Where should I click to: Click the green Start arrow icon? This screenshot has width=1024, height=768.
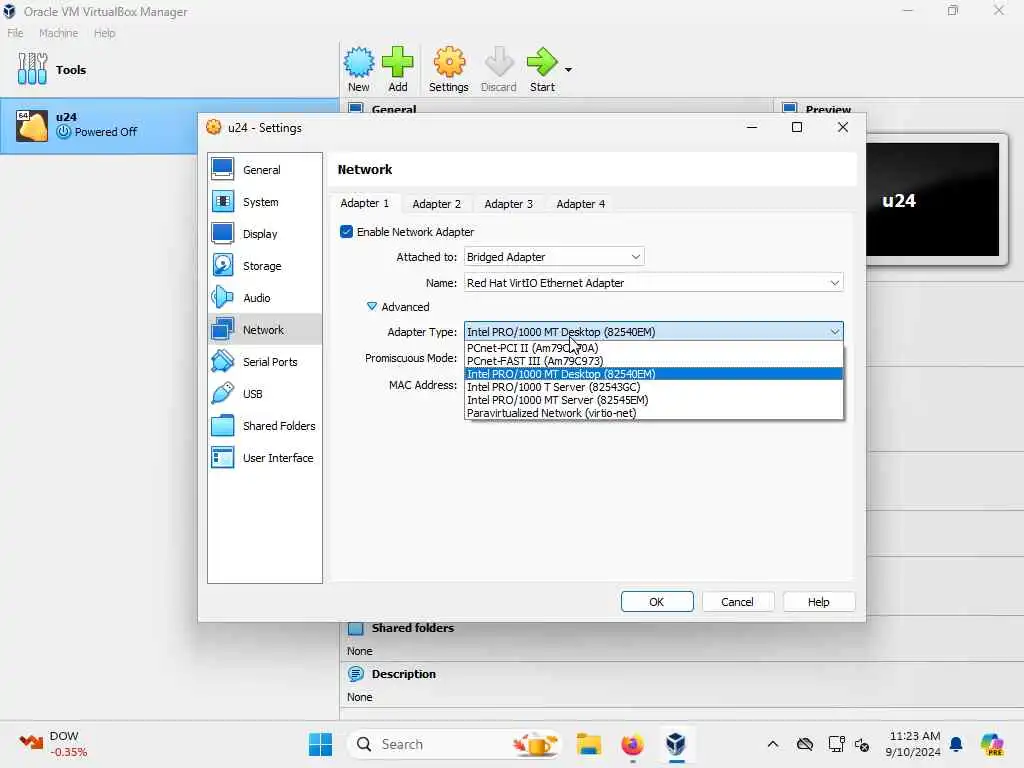(541, 62)
